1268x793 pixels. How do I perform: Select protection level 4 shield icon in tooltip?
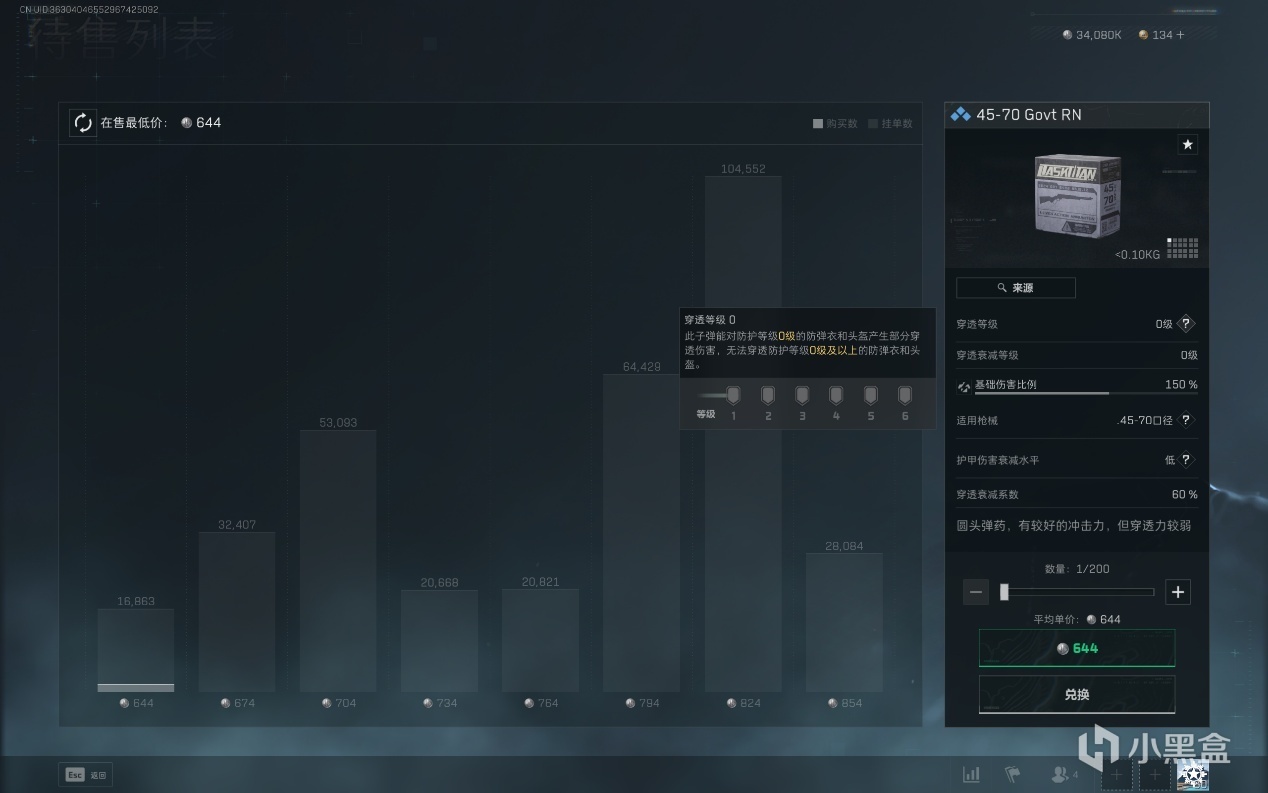click(x=836, y=396)
